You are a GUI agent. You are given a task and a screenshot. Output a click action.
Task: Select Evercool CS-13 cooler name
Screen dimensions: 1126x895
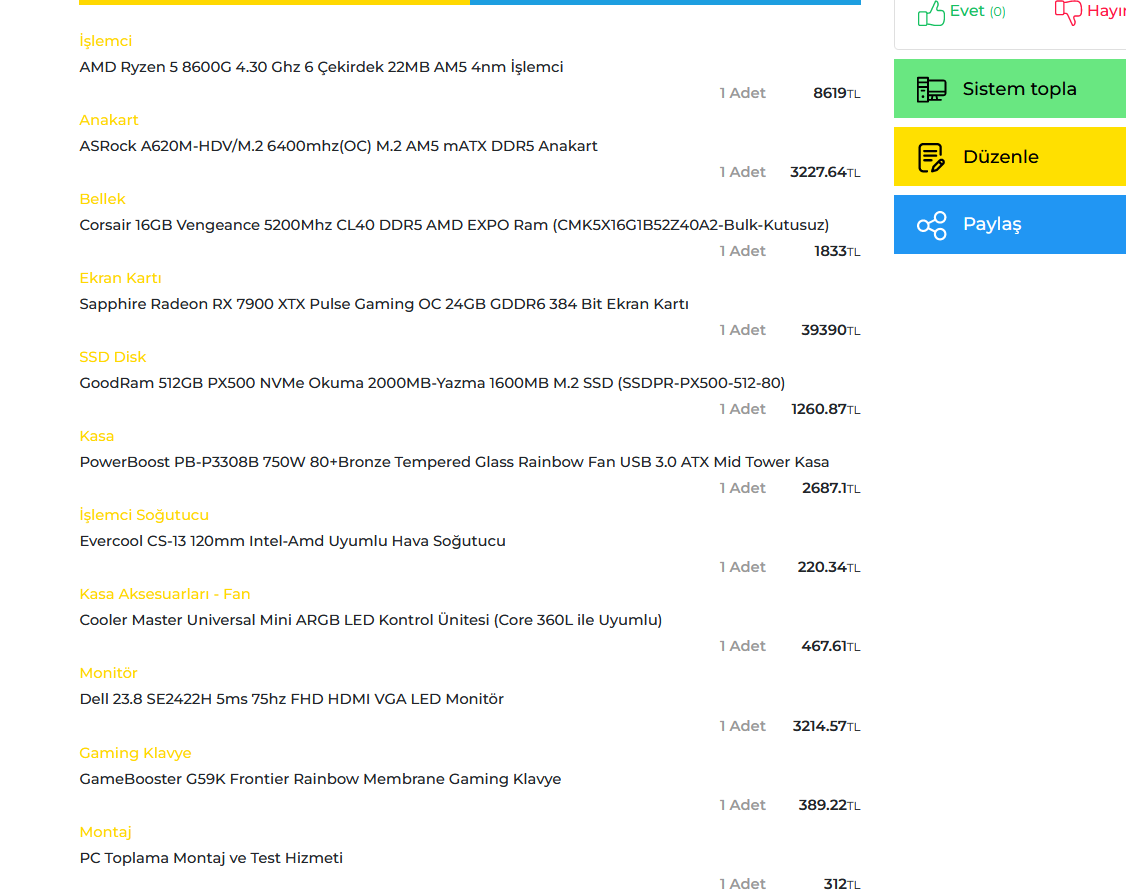point(292,541)
